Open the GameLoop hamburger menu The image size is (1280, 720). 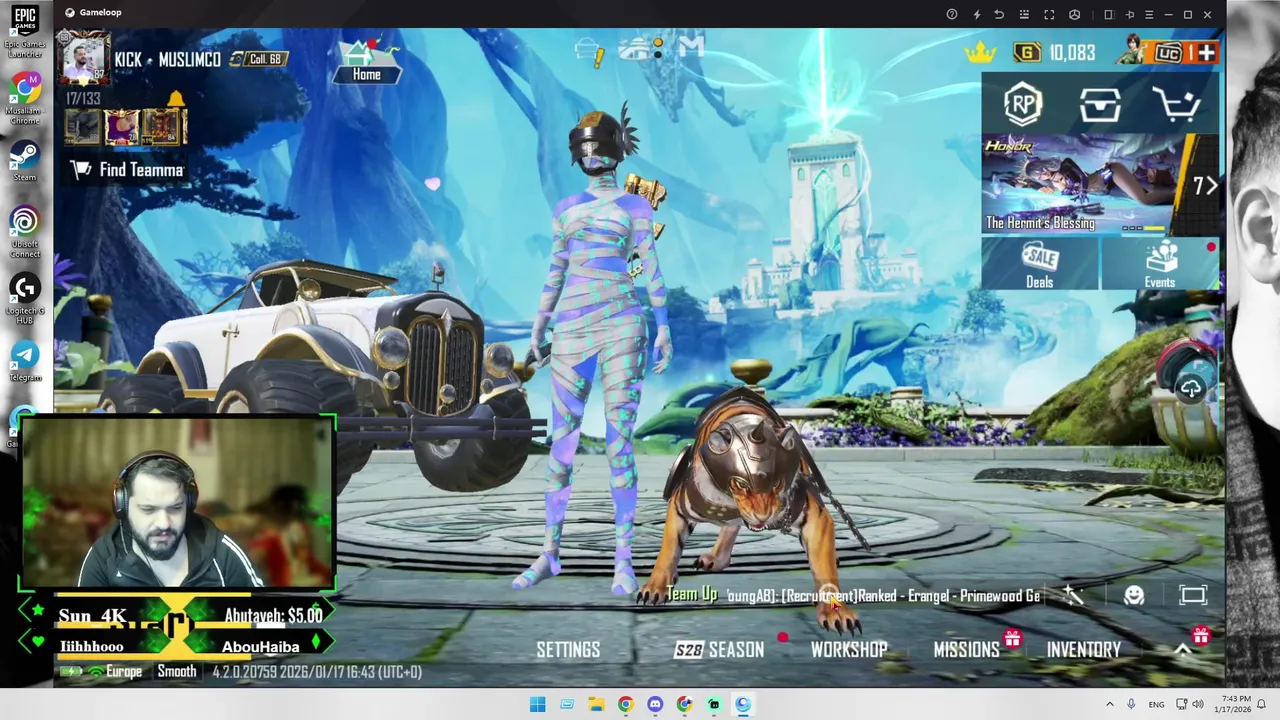(1150, 14)
